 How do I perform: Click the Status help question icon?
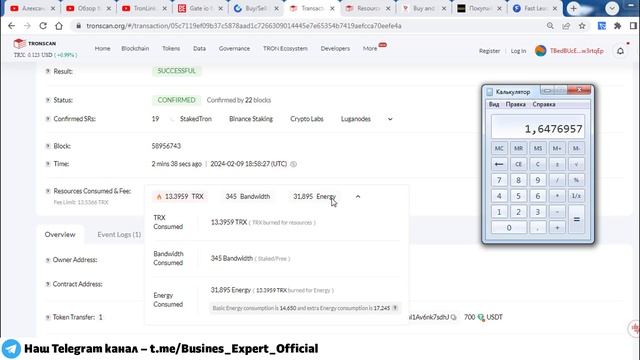48,100
